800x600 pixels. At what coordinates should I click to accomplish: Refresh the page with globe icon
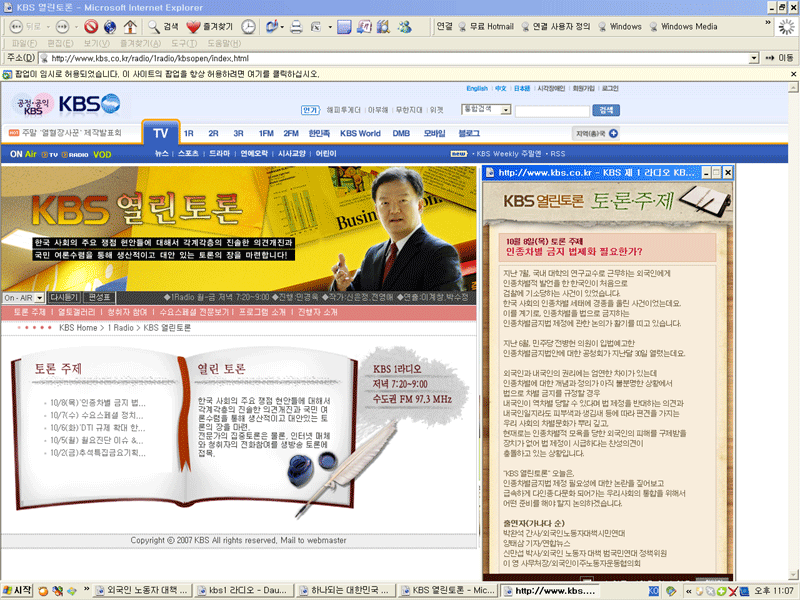point(110,27)
